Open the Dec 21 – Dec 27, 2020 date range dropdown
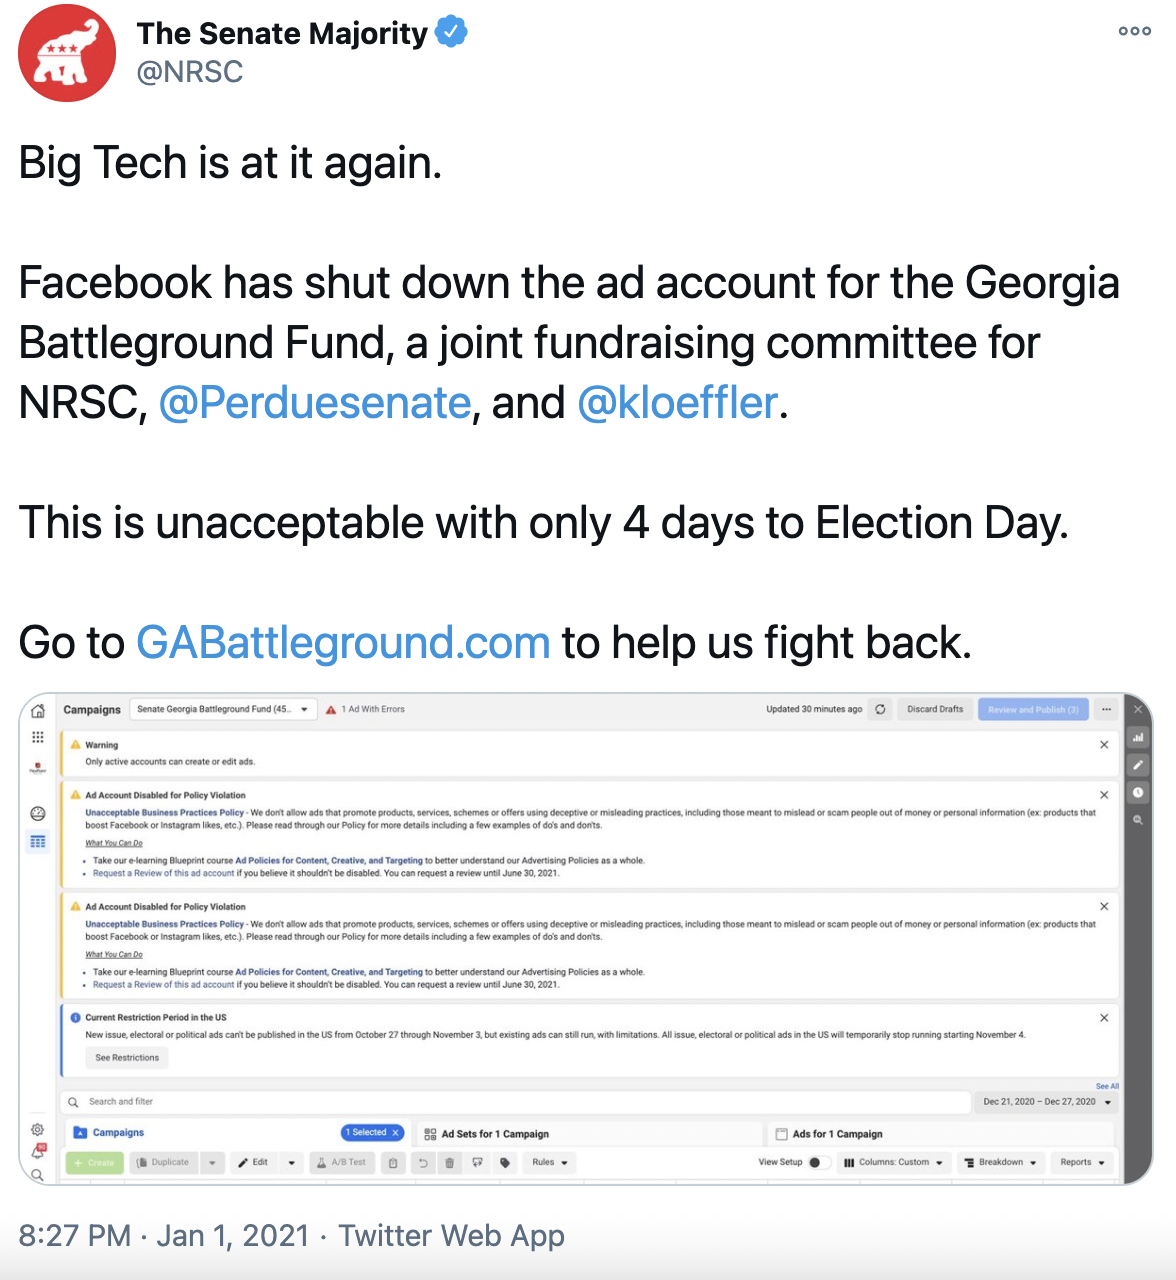 (x=1046, y=1102)
